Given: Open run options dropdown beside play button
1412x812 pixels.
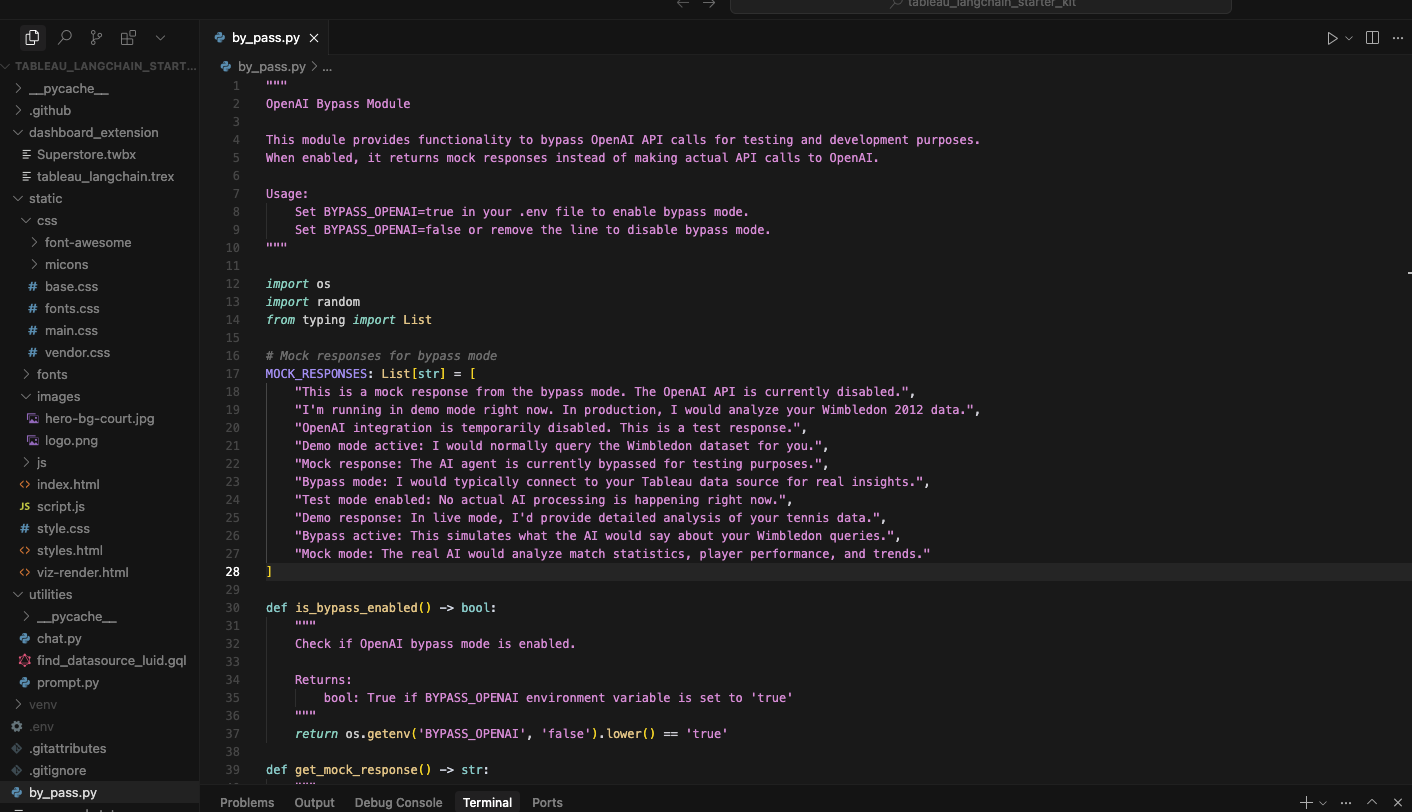Looking at the screenshot, I should coord(1349,38).
